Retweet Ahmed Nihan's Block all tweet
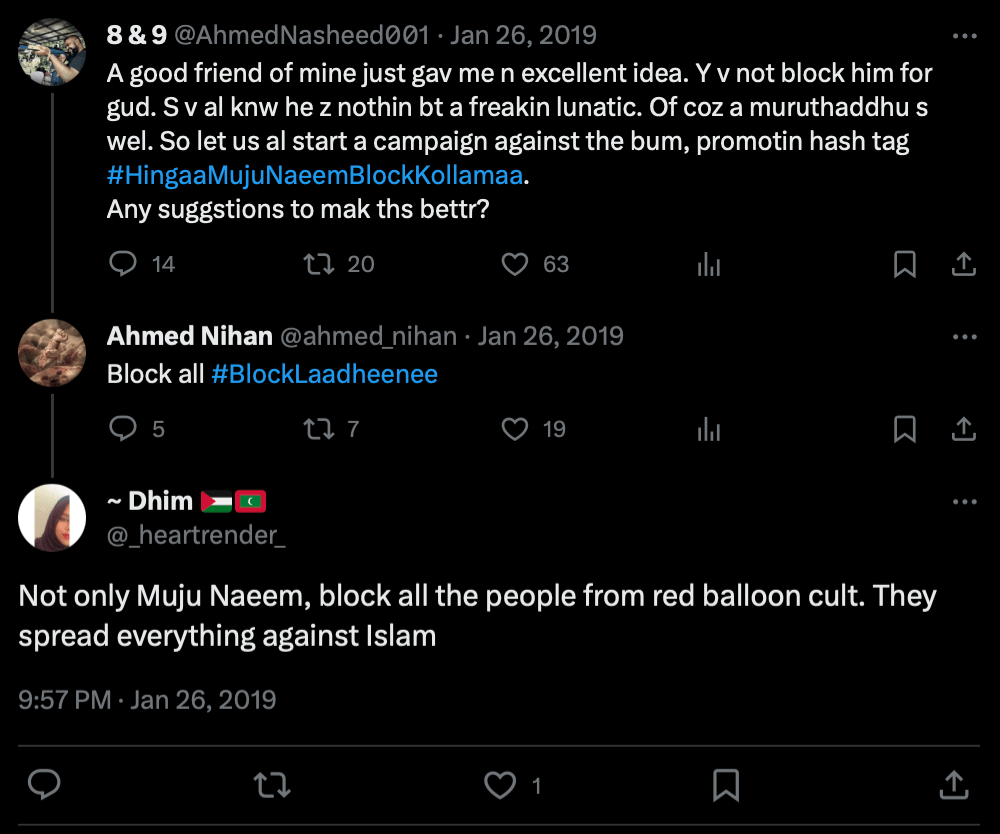The width and height of the screenshot is (1000, 834). pyautogui.click(x=317, y=429)
